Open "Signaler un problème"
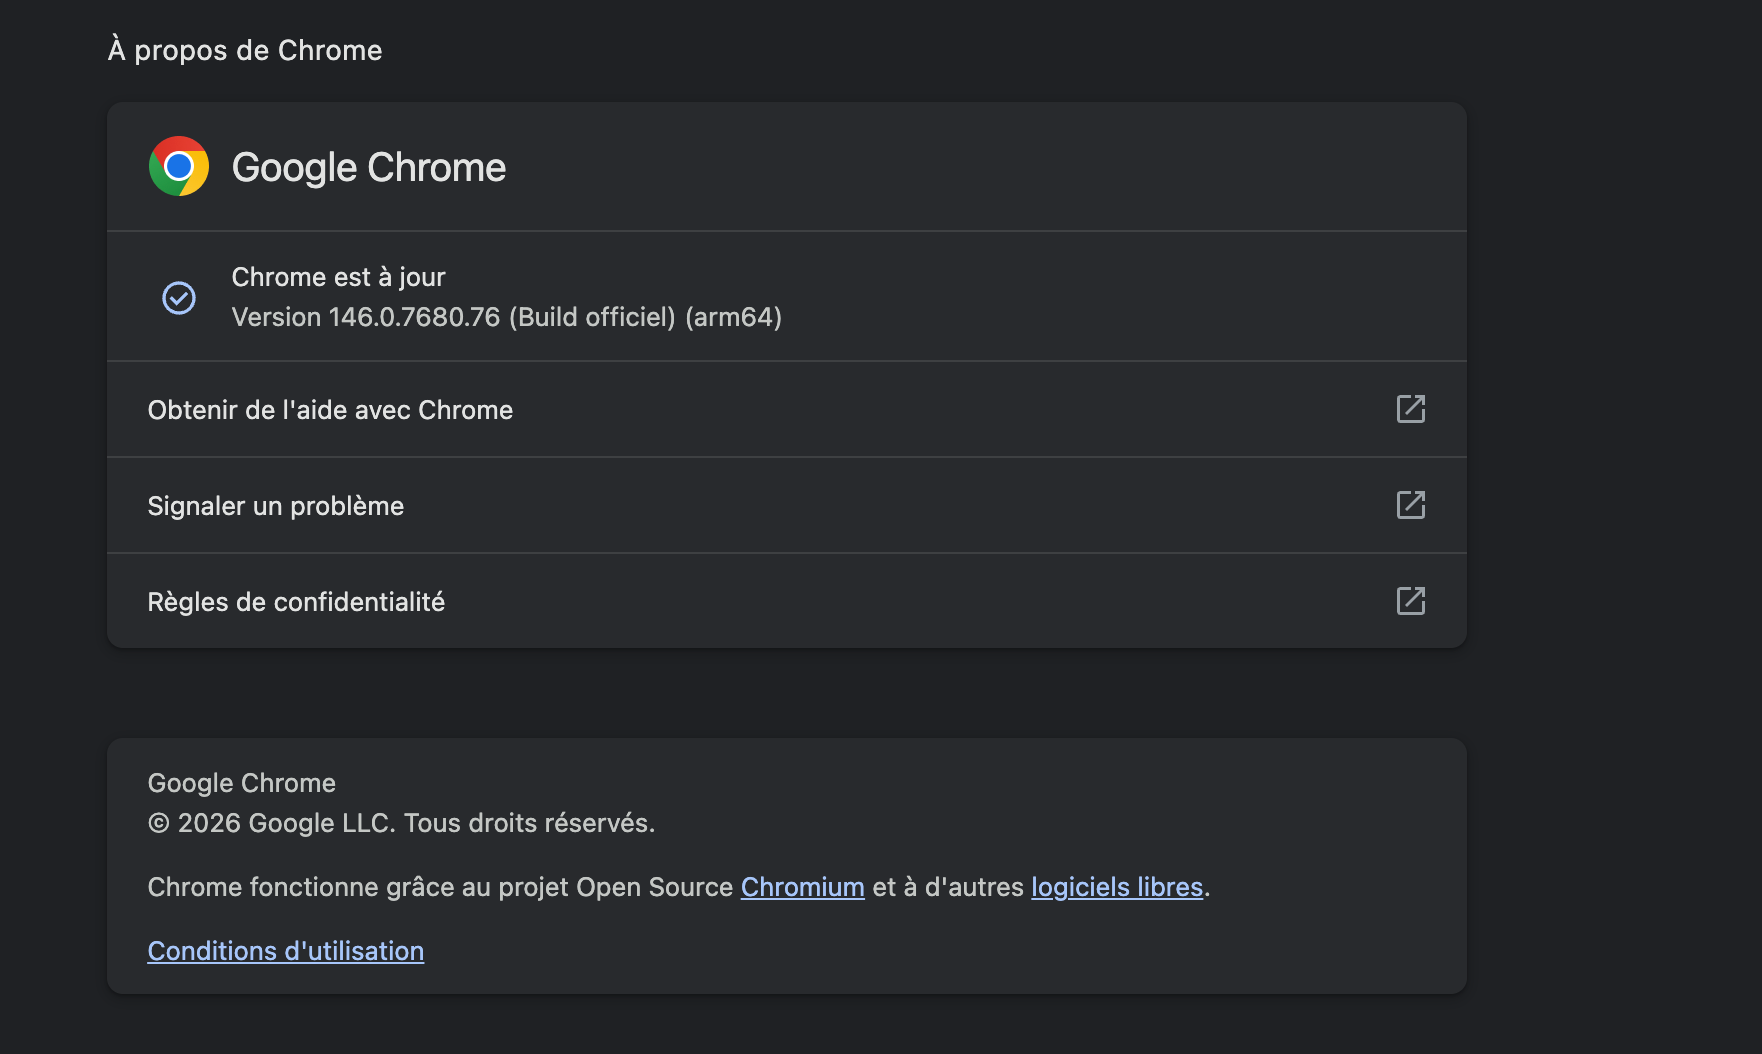The height and width of the screenshot is (1054, 1762). coord(276,505)
